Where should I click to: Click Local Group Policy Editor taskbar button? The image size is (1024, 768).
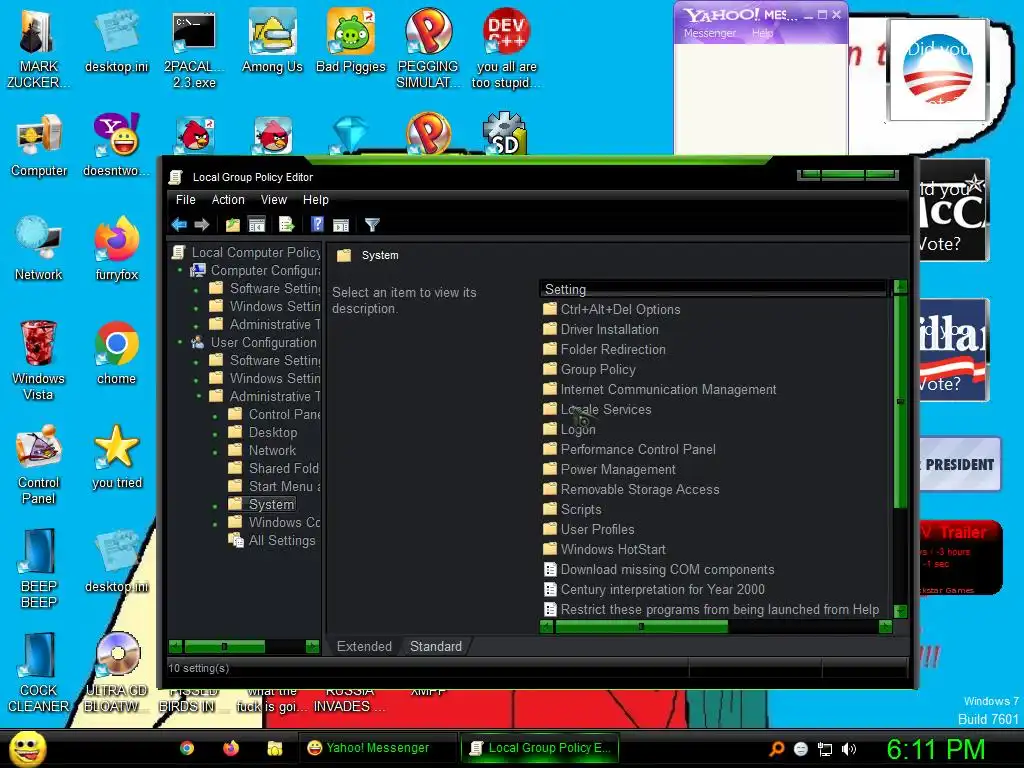[539, 748]
